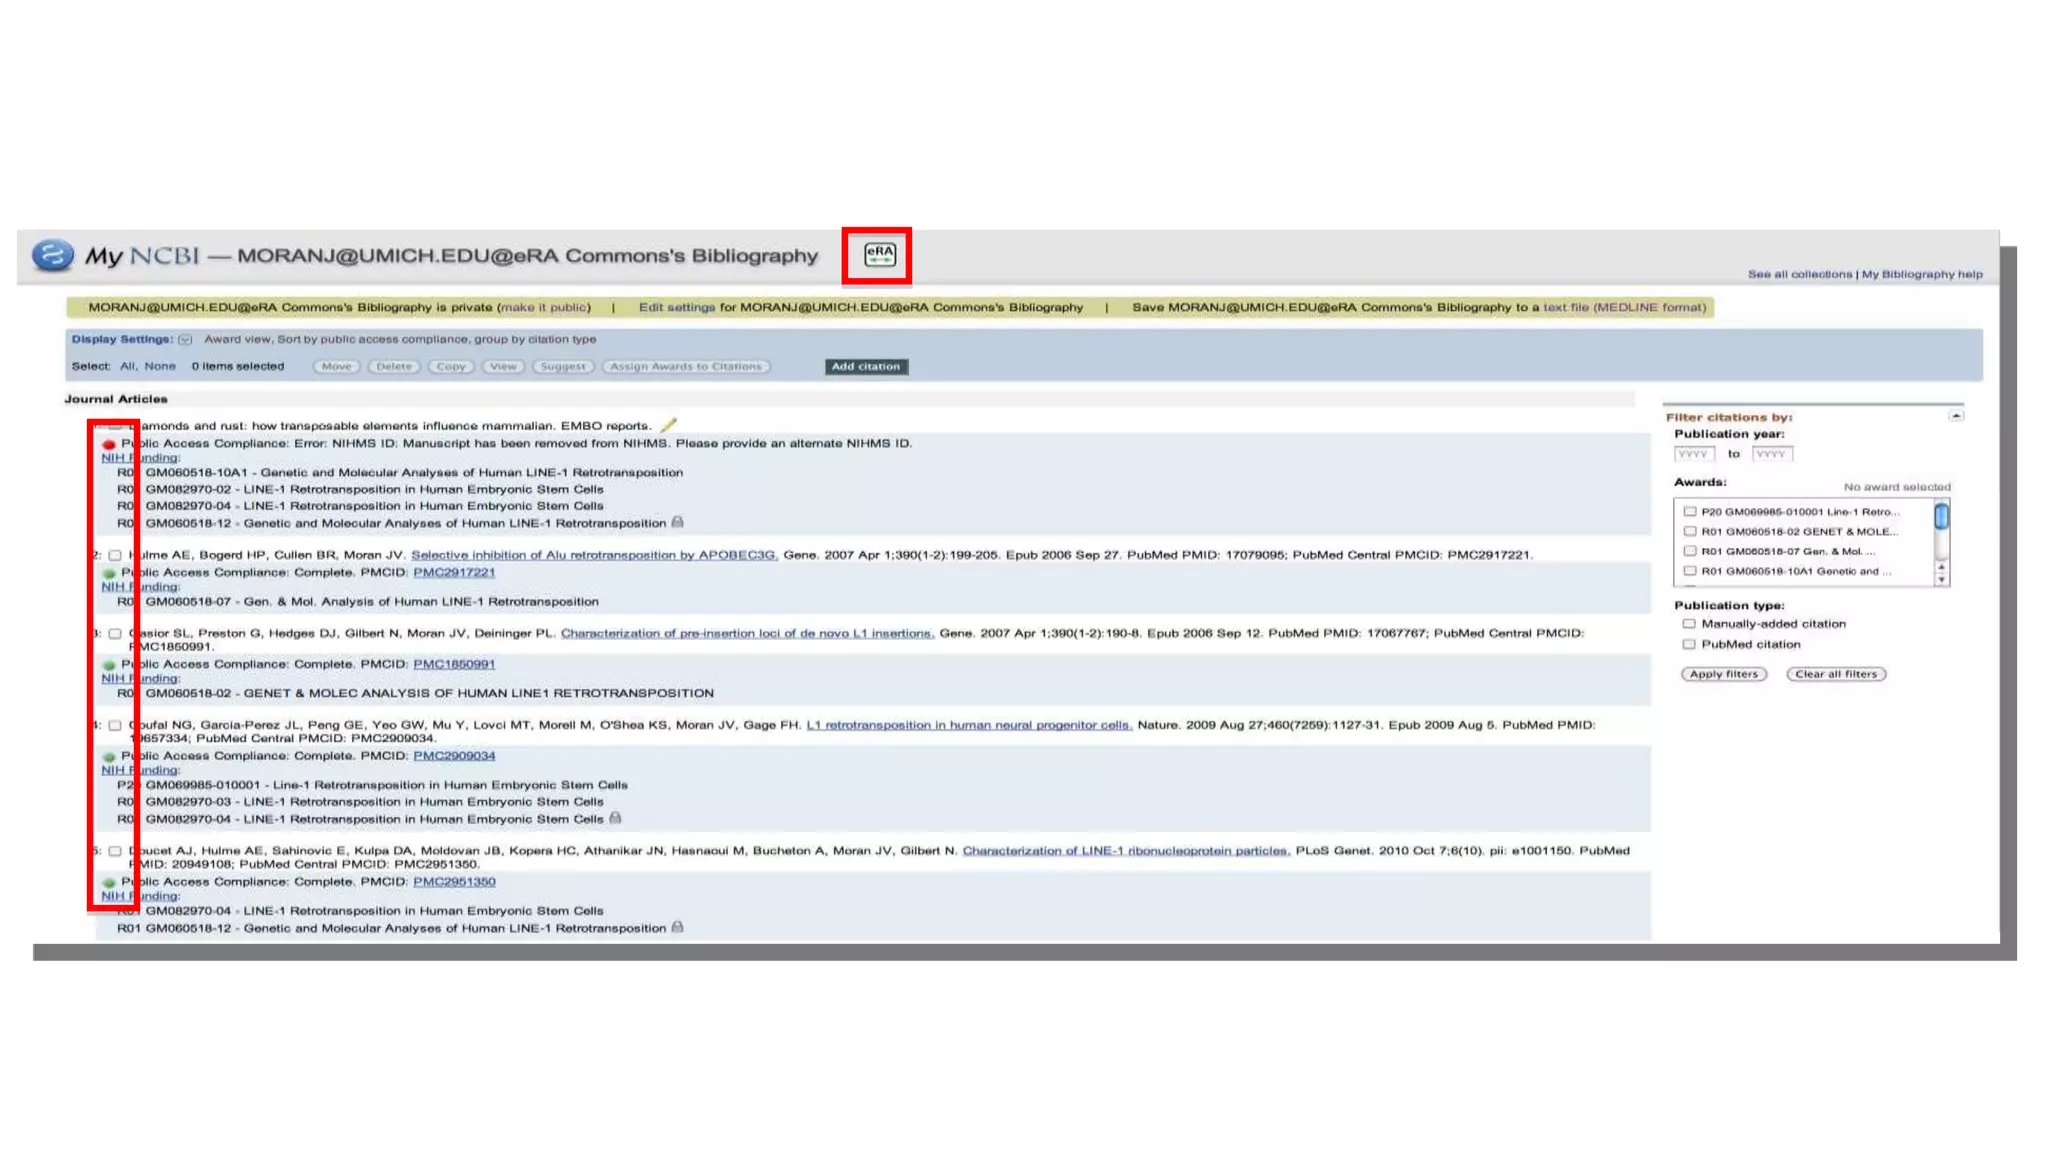Check the Manually-added citation filter
The height and width of the screenshot is (1151, 2048).
[x=1689, y=624]
